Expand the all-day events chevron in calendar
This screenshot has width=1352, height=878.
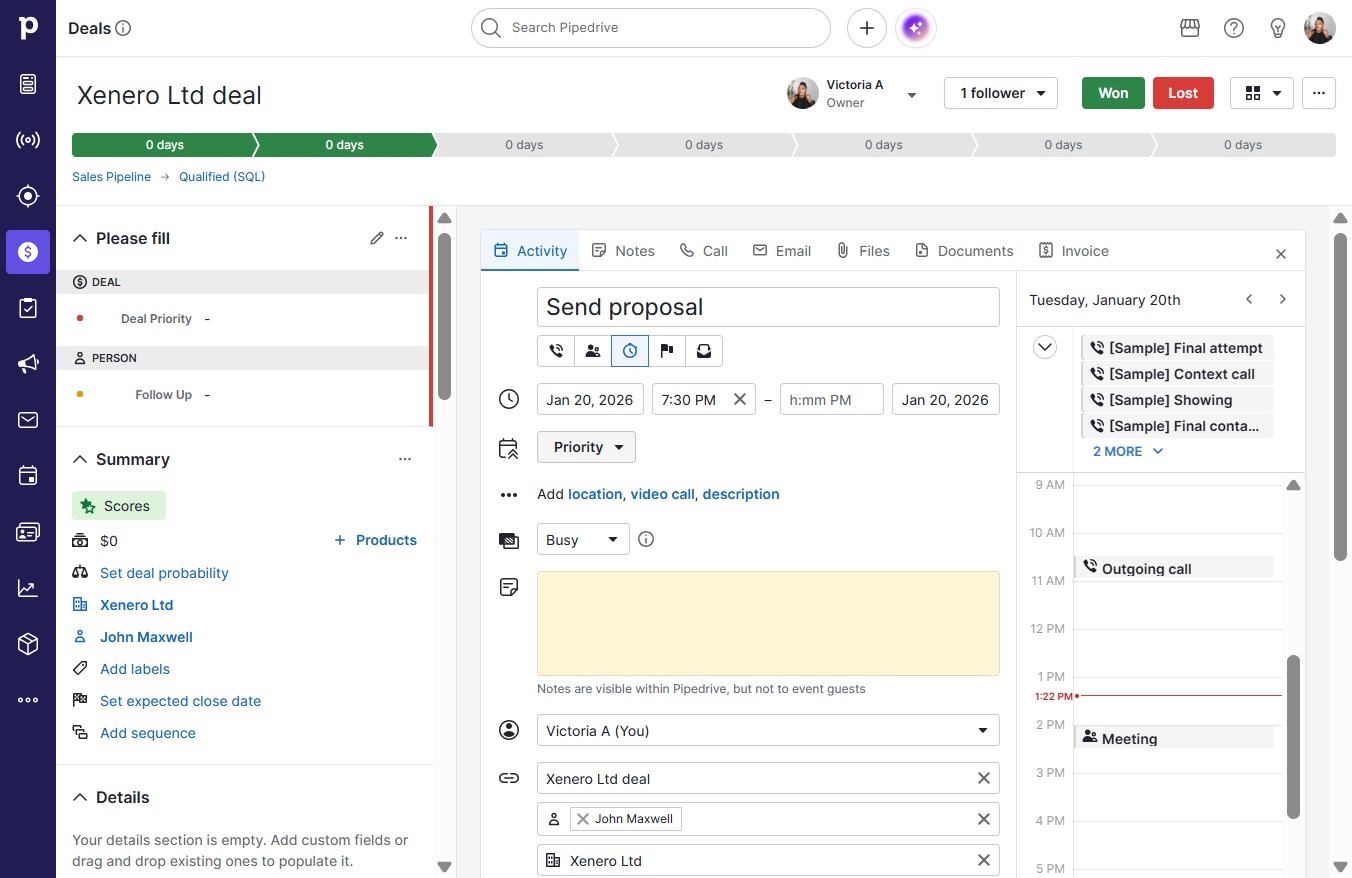click(x=1045, y=348)
